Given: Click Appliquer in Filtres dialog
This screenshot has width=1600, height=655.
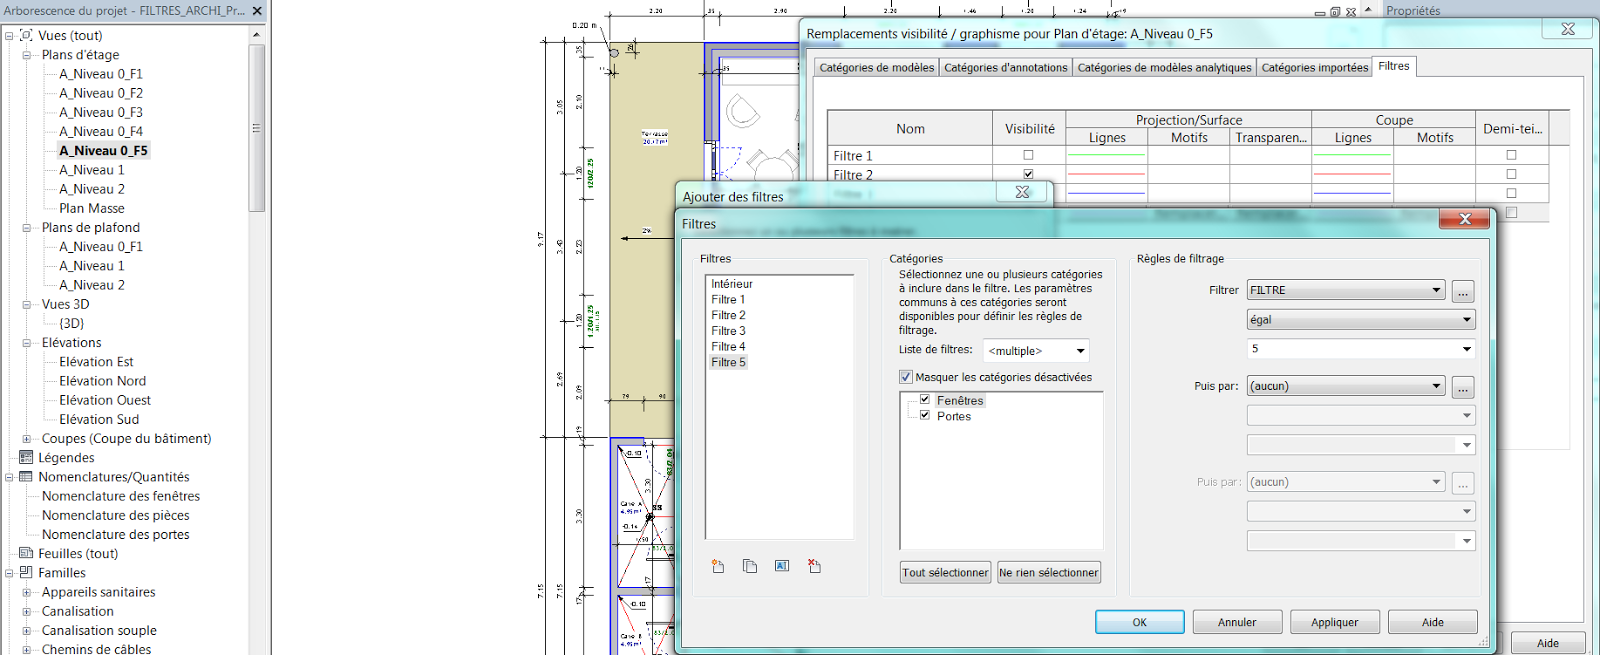Looking at the screenshot, I should click(x=1335, y=622).
